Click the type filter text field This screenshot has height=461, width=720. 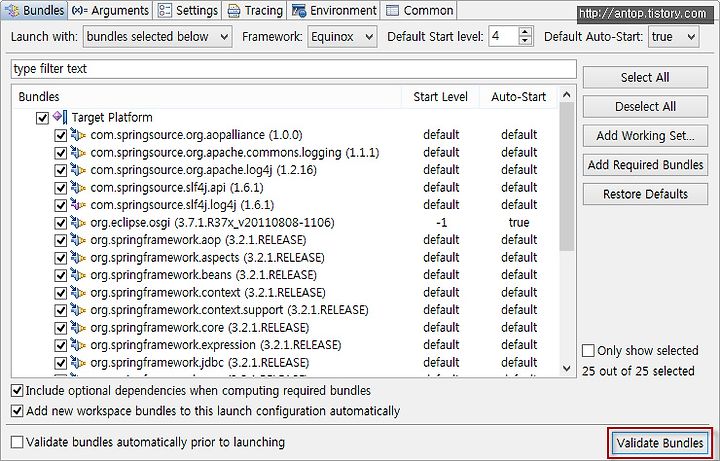(293, 69)
